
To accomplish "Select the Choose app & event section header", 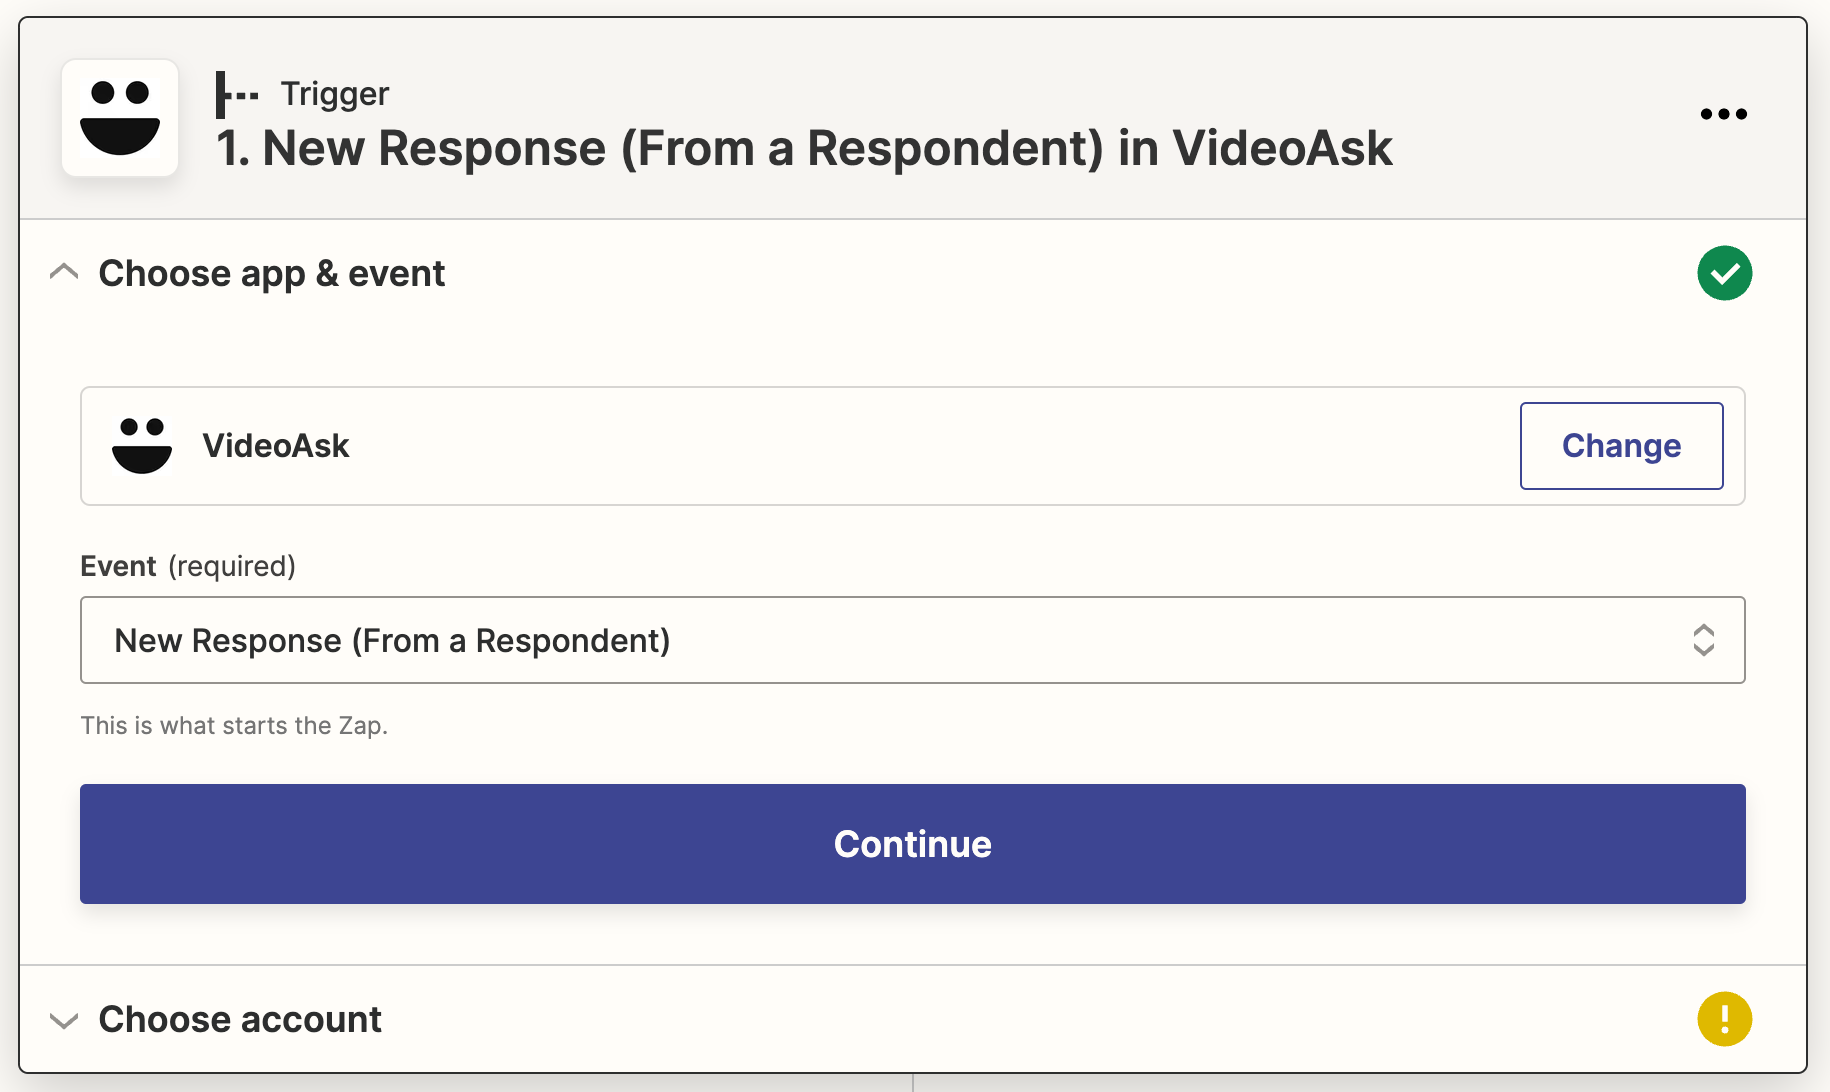I will coord(271,273).
